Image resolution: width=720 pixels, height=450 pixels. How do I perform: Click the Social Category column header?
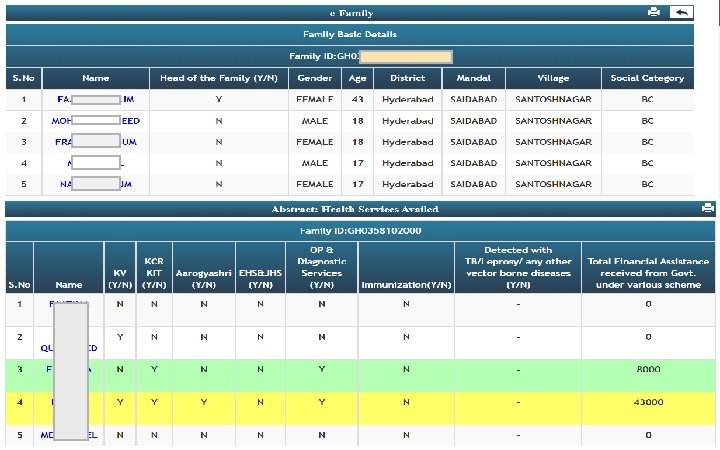click(647, 78)
